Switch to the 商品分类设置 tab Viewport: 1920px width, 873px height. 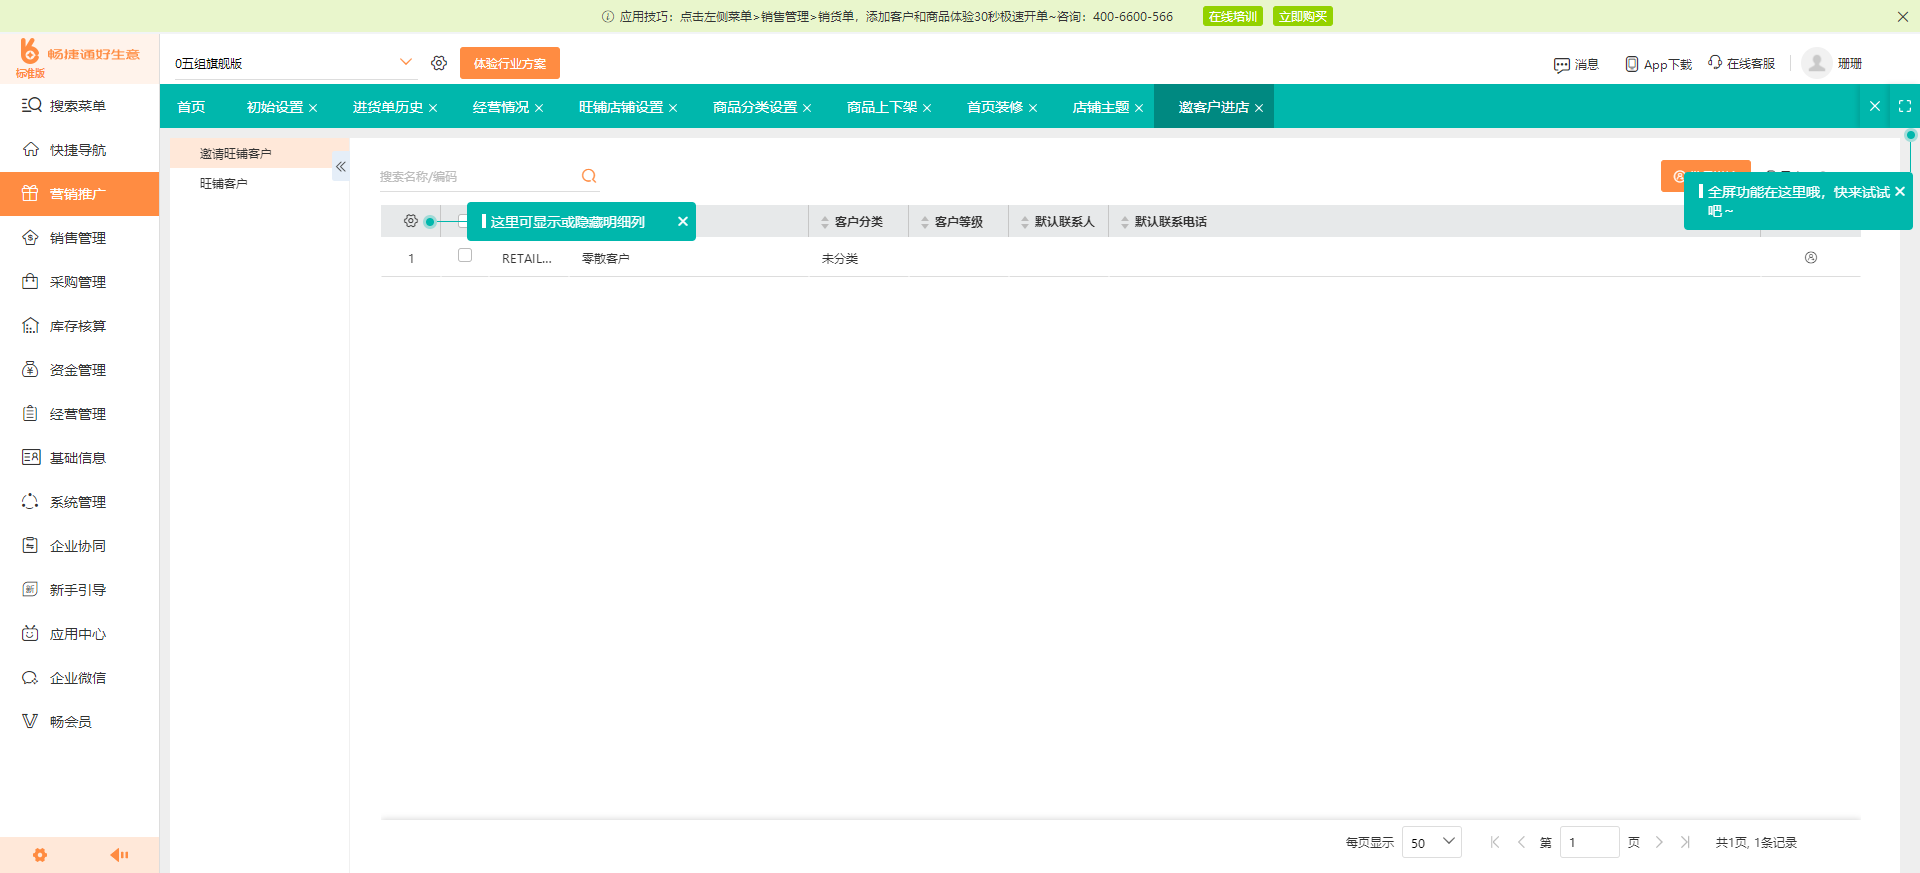pos(755,107)
